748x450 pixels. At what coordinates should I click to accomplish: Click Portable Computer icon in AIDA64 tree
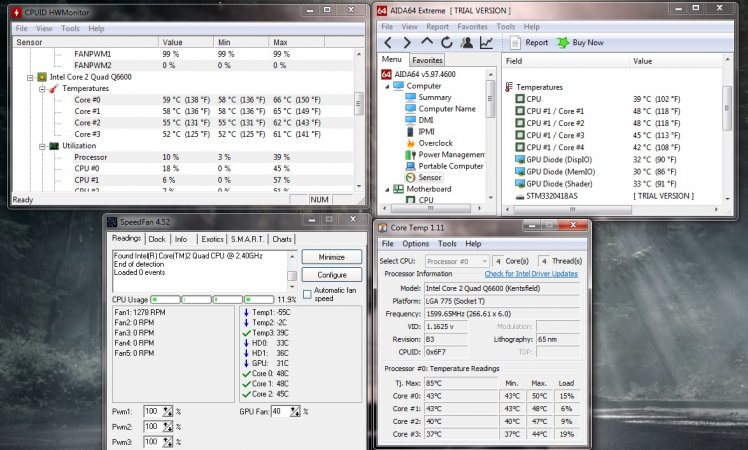(x=410, y=166)
